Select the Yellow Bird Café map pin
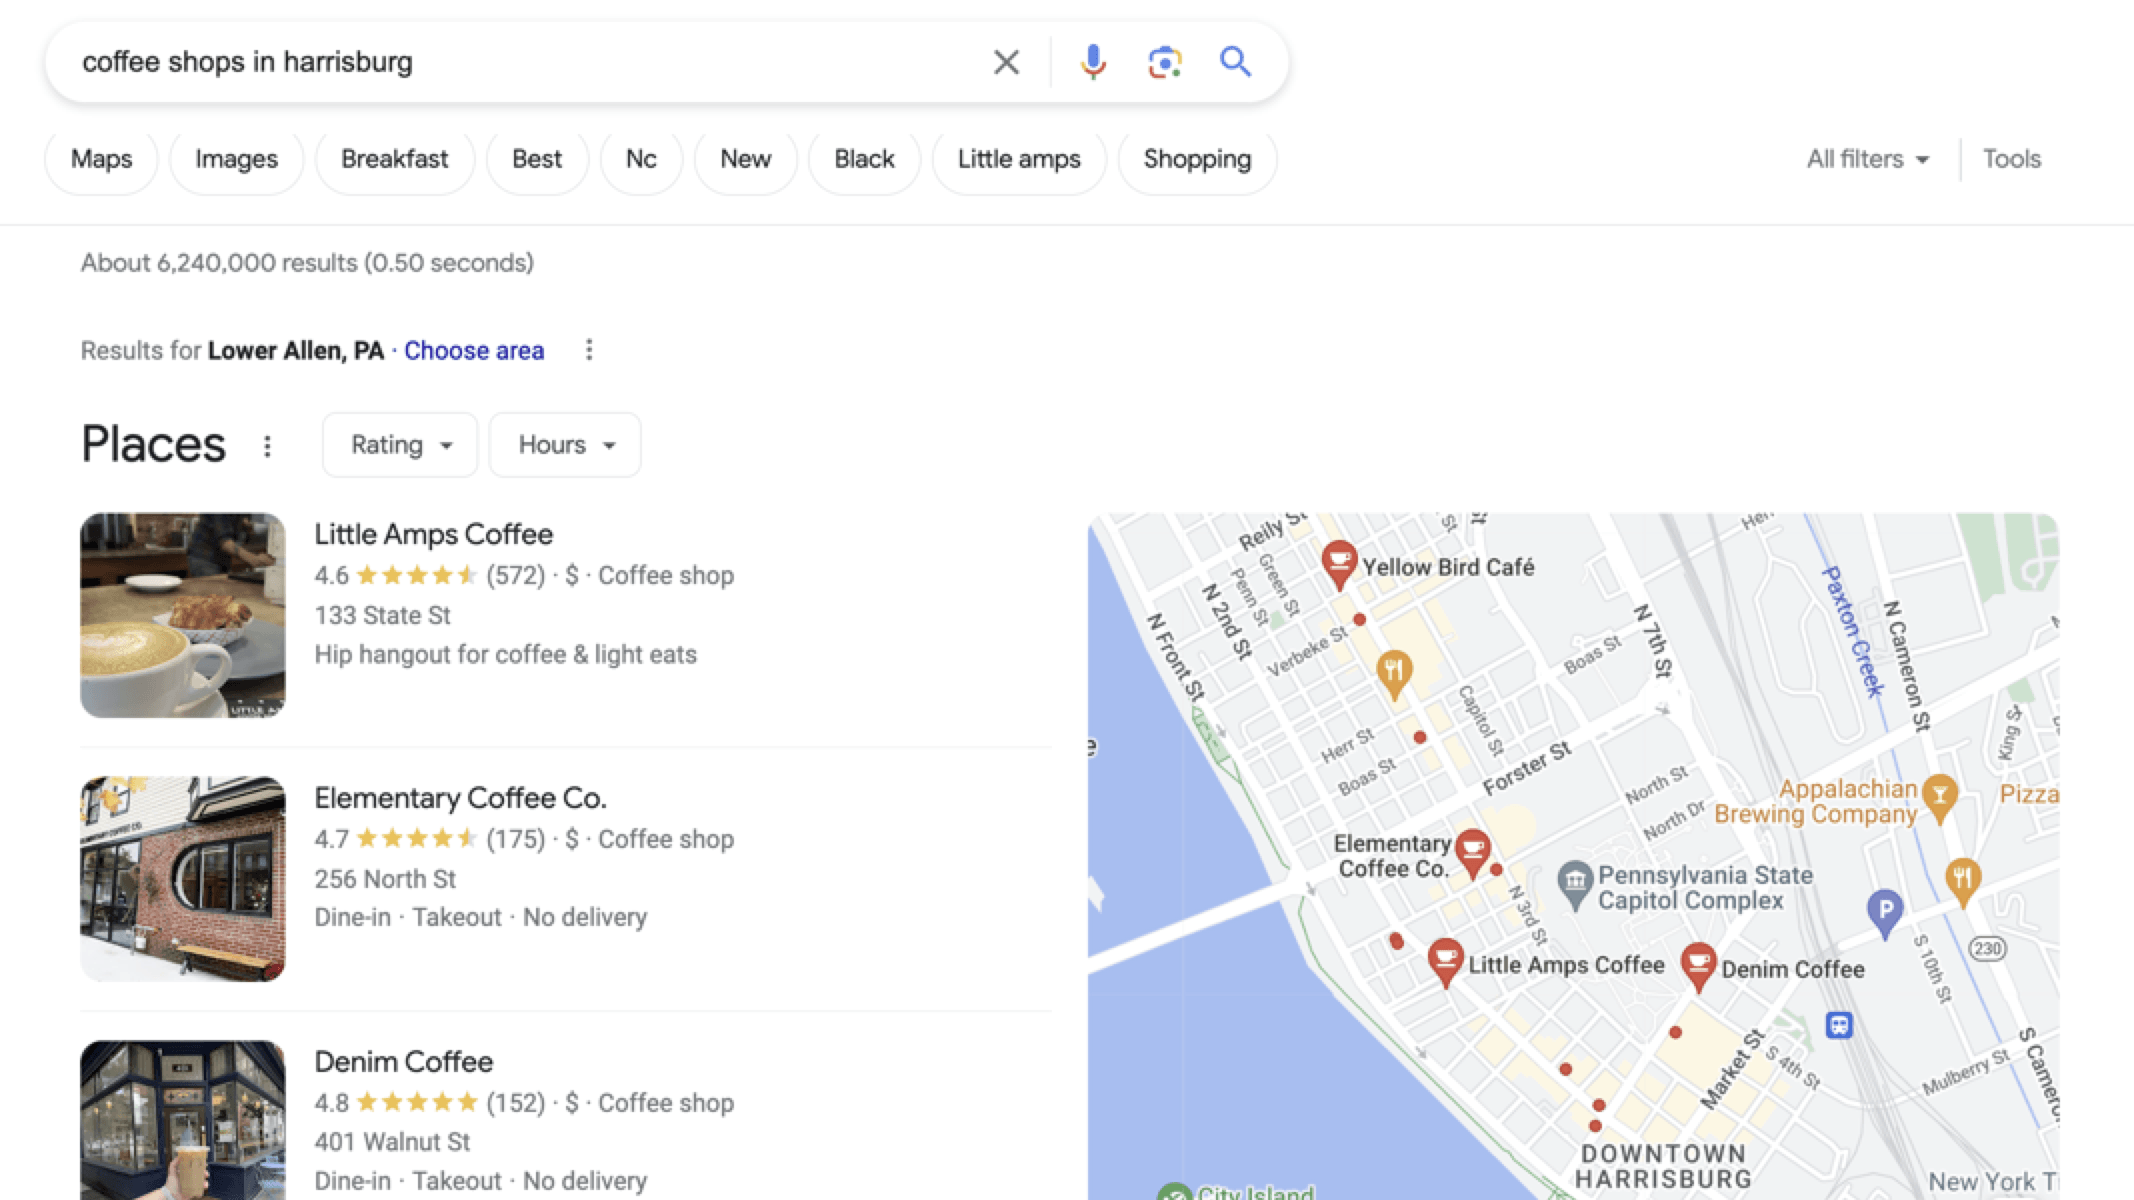Screen dimensions: 2134x1200 click(x=1339, y=564)
